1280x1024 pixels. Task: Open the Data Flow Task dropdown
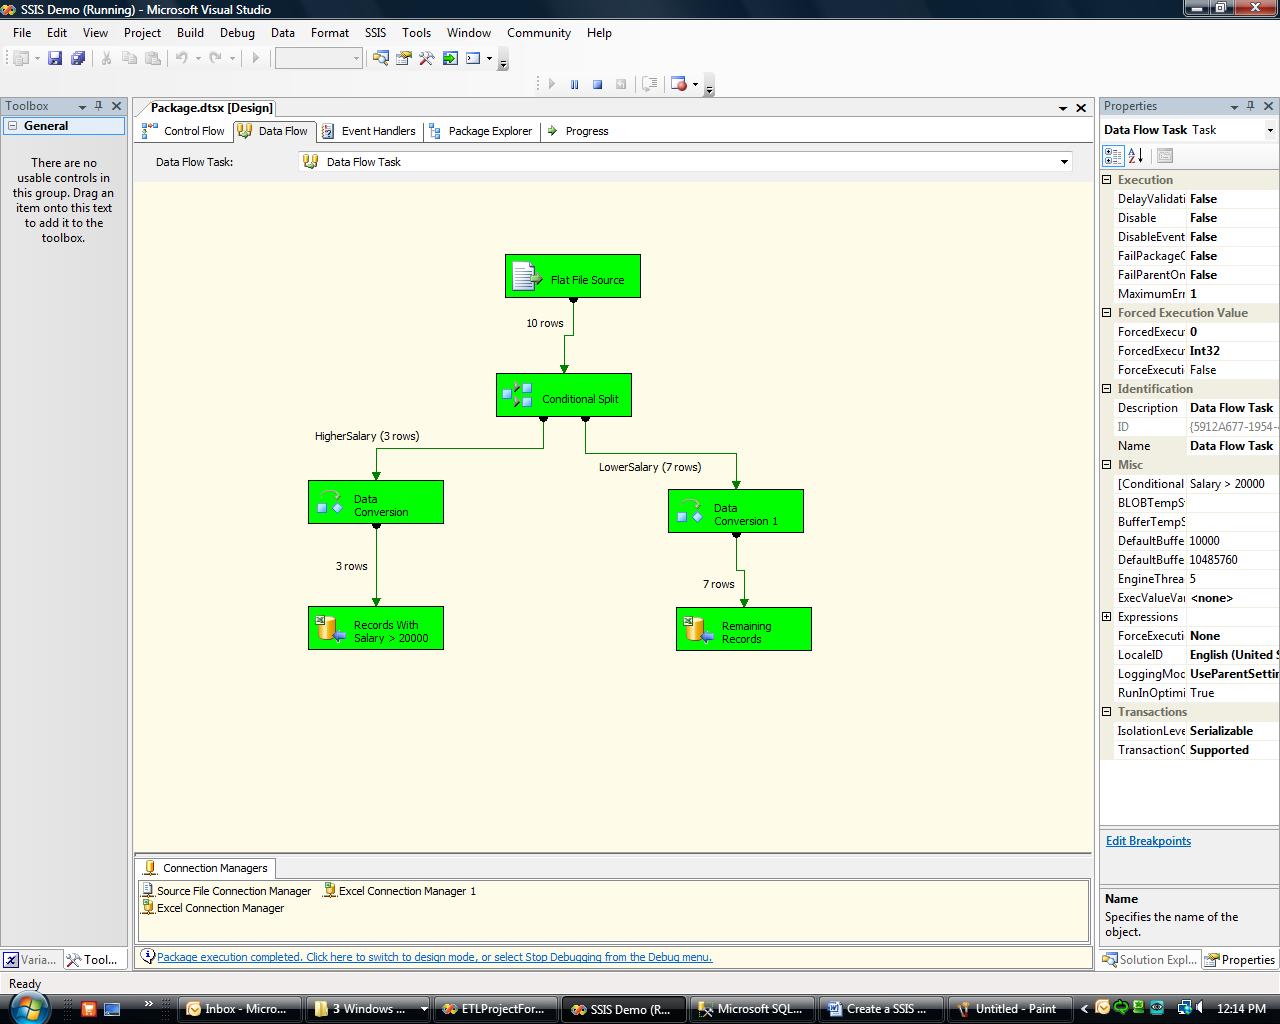1064,162
